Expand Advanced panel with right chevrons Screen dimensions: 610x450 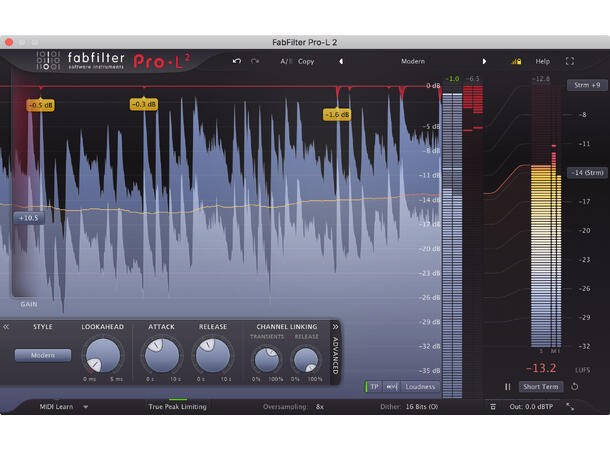click(335, 327)
